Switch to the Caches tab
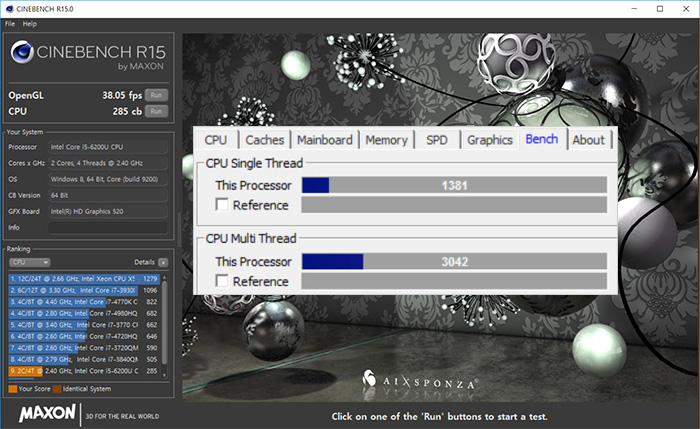This screenshot has width=700, height=429. point(265,140)
